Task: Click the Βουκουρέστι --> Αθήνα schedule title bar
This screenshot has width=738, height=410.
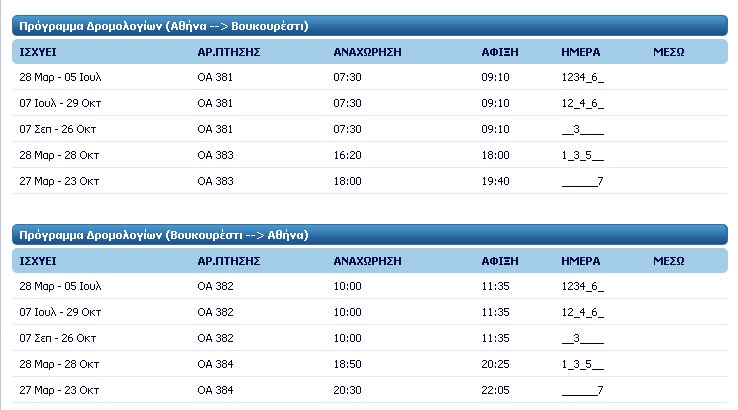Action: pyautogui.click(x=369, y=235)
